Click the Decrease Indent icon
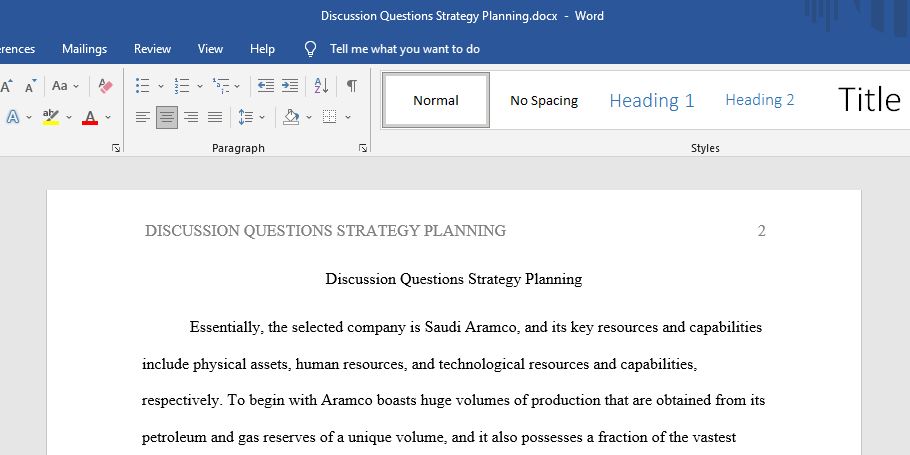The height and width of the screenshot is (455, 910). coord(266,86)
